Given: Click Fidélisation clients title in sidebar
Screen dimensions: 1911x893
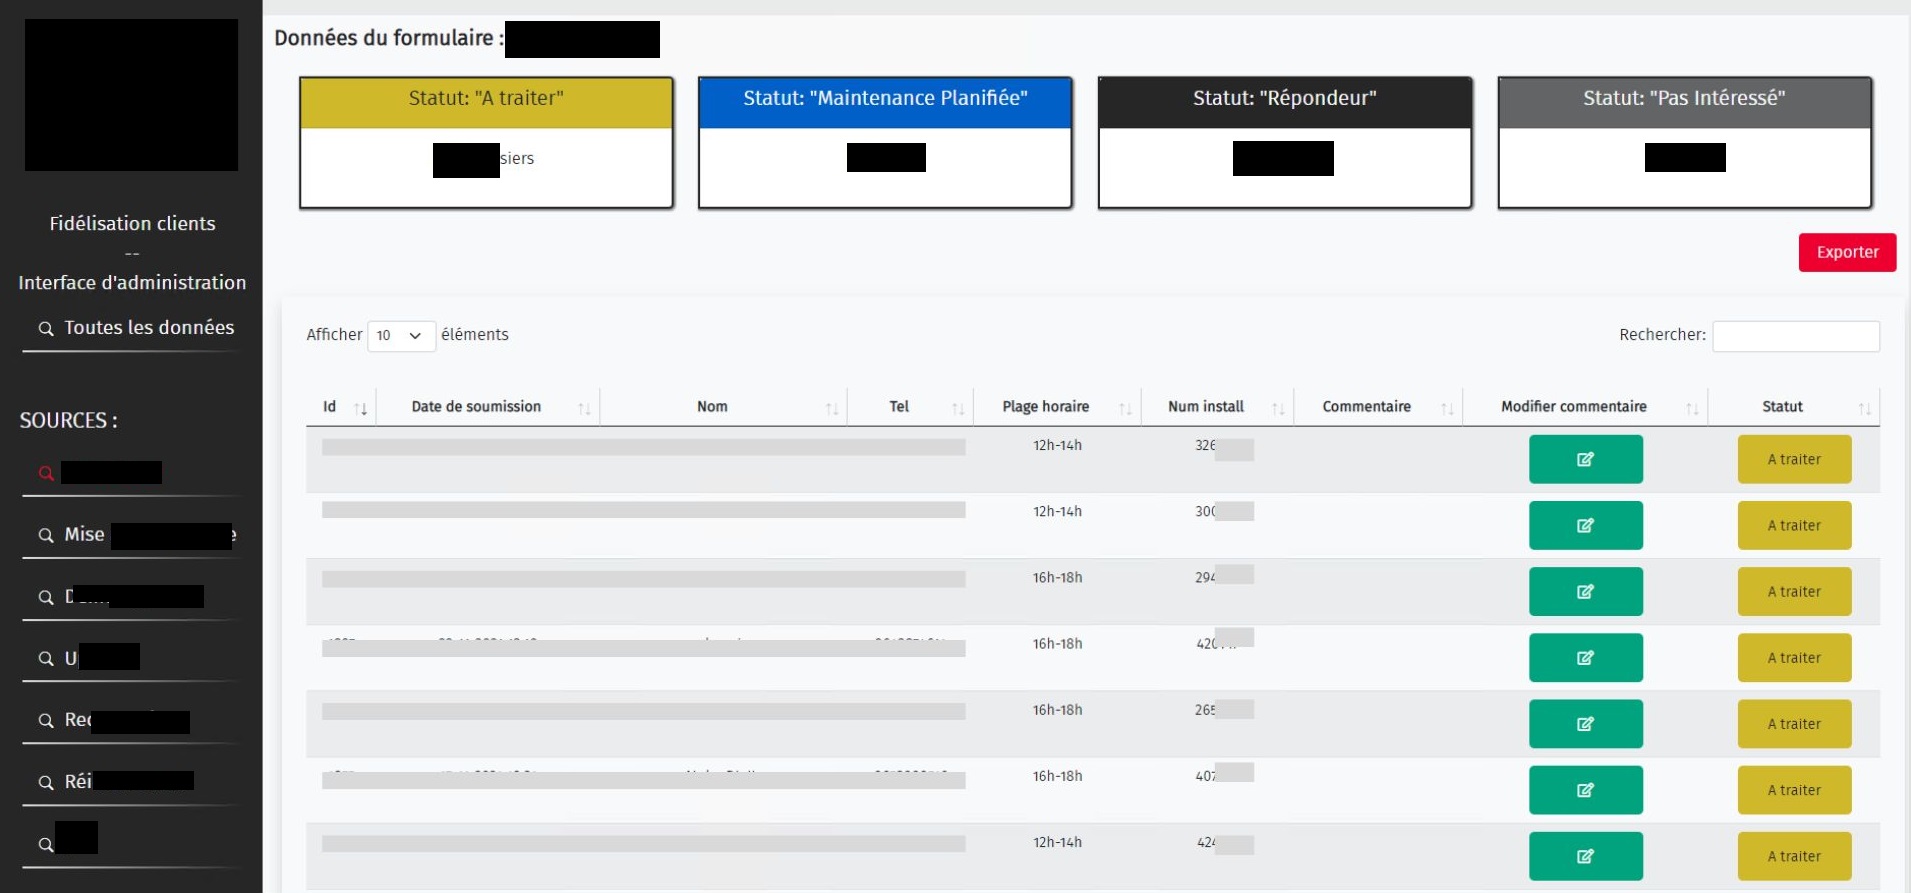Looking at the screenshot, I should 132,223.
